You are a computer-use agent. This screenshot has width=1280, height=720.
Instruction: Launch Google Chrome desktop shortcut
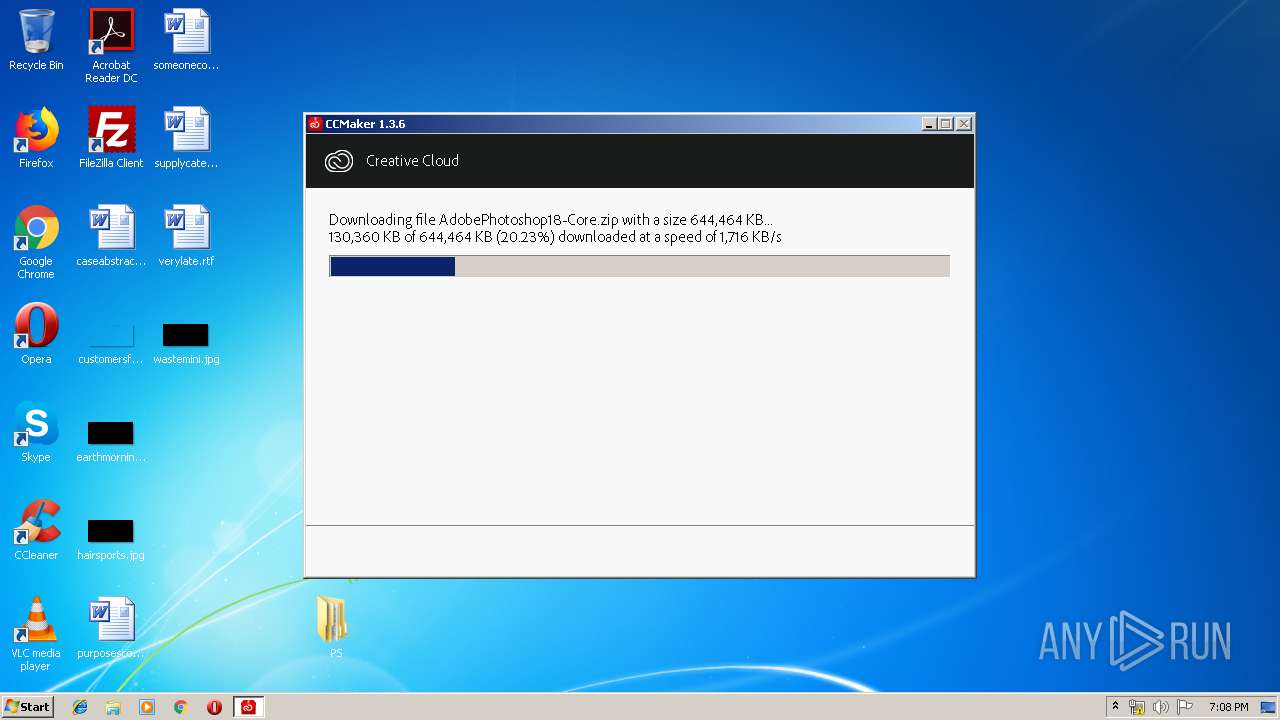36,242
